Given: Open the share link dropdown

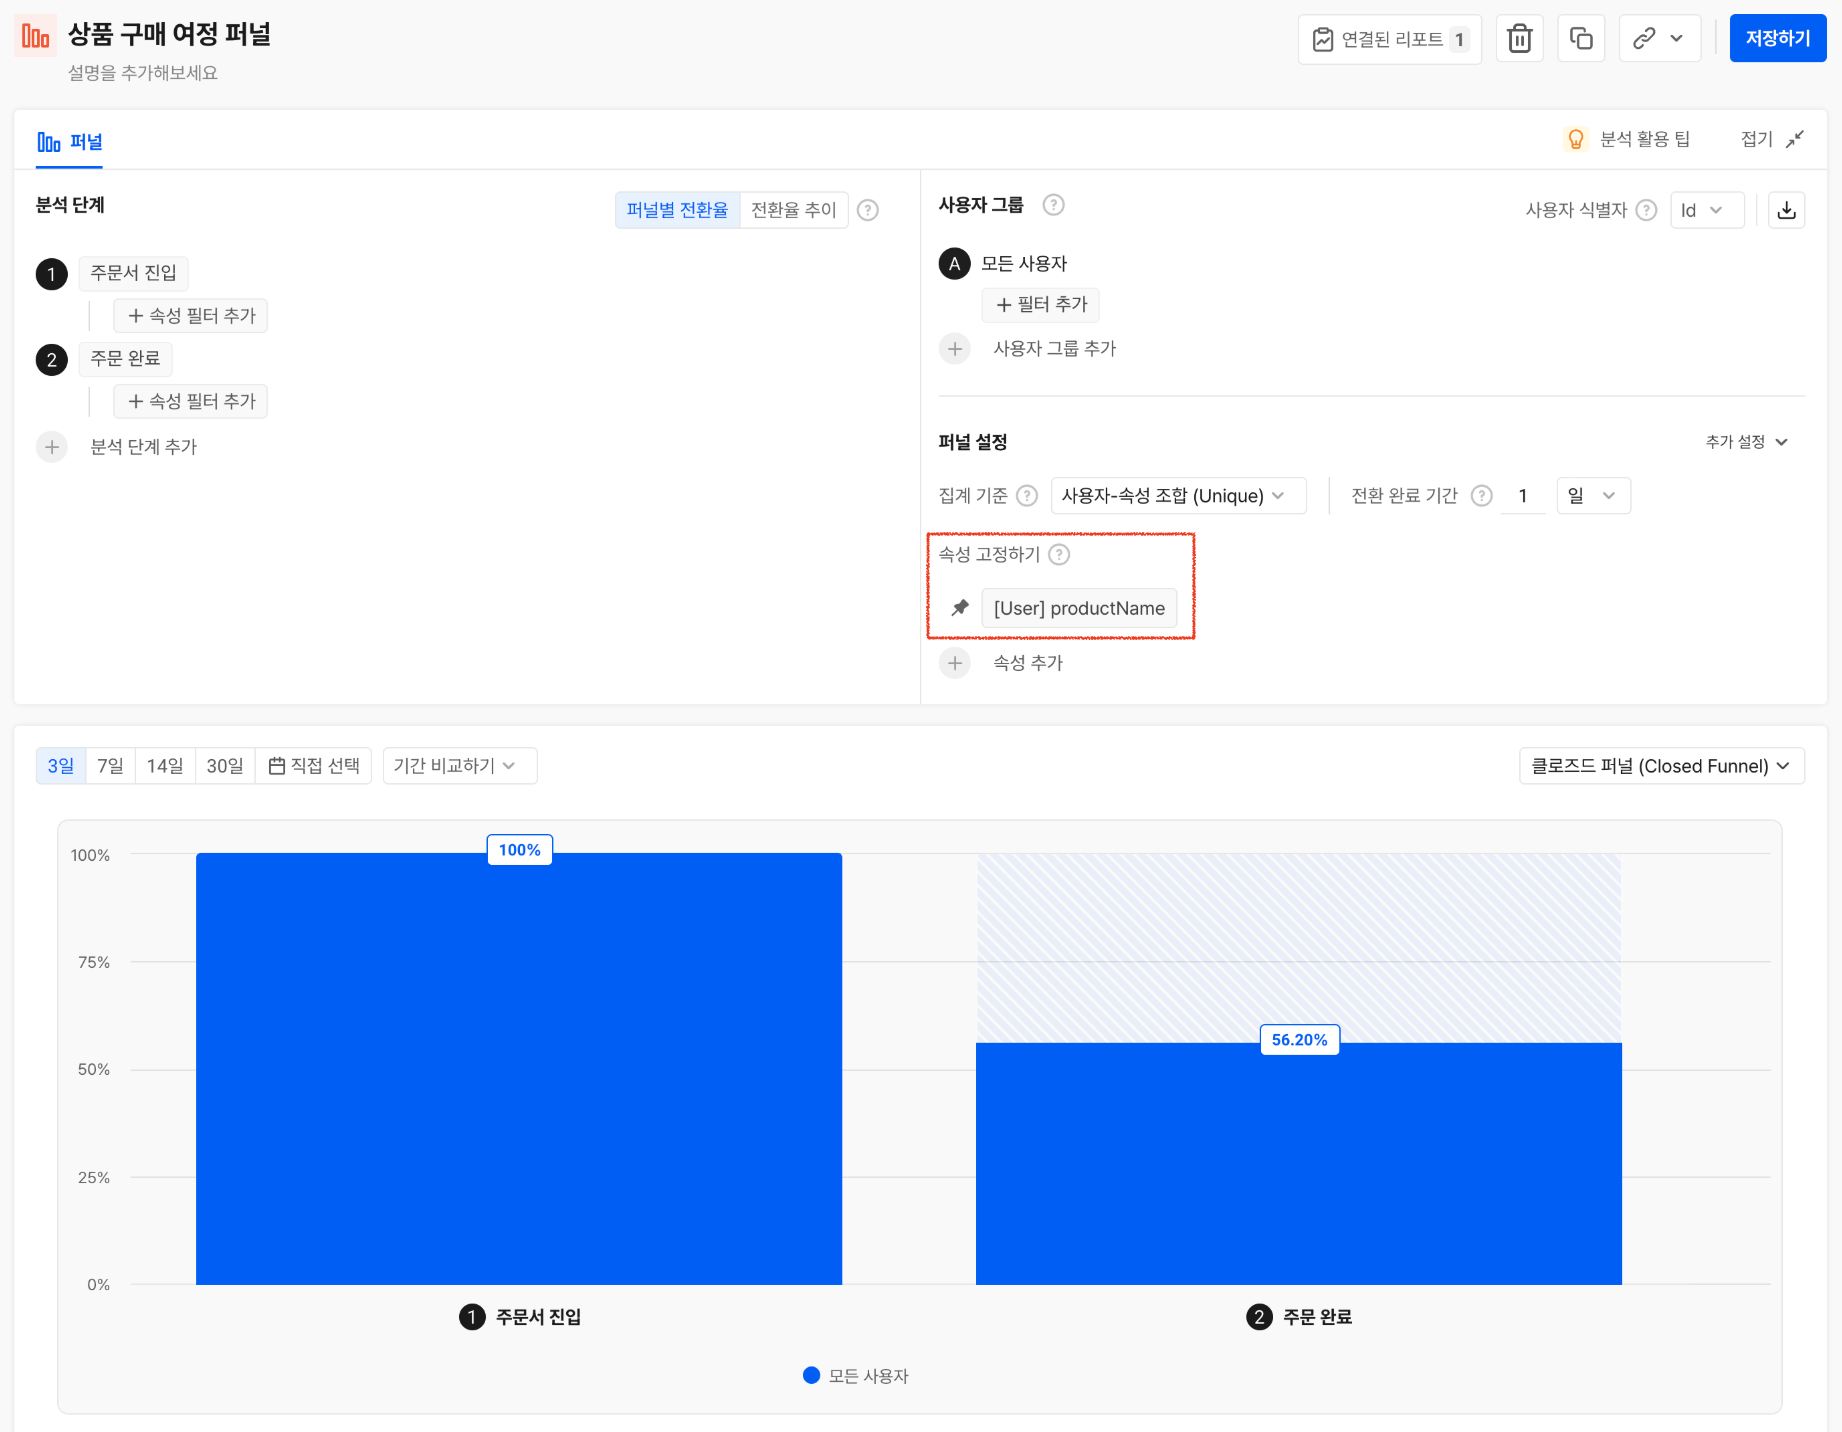Looking at the screenshot, I should point(1660,39).
